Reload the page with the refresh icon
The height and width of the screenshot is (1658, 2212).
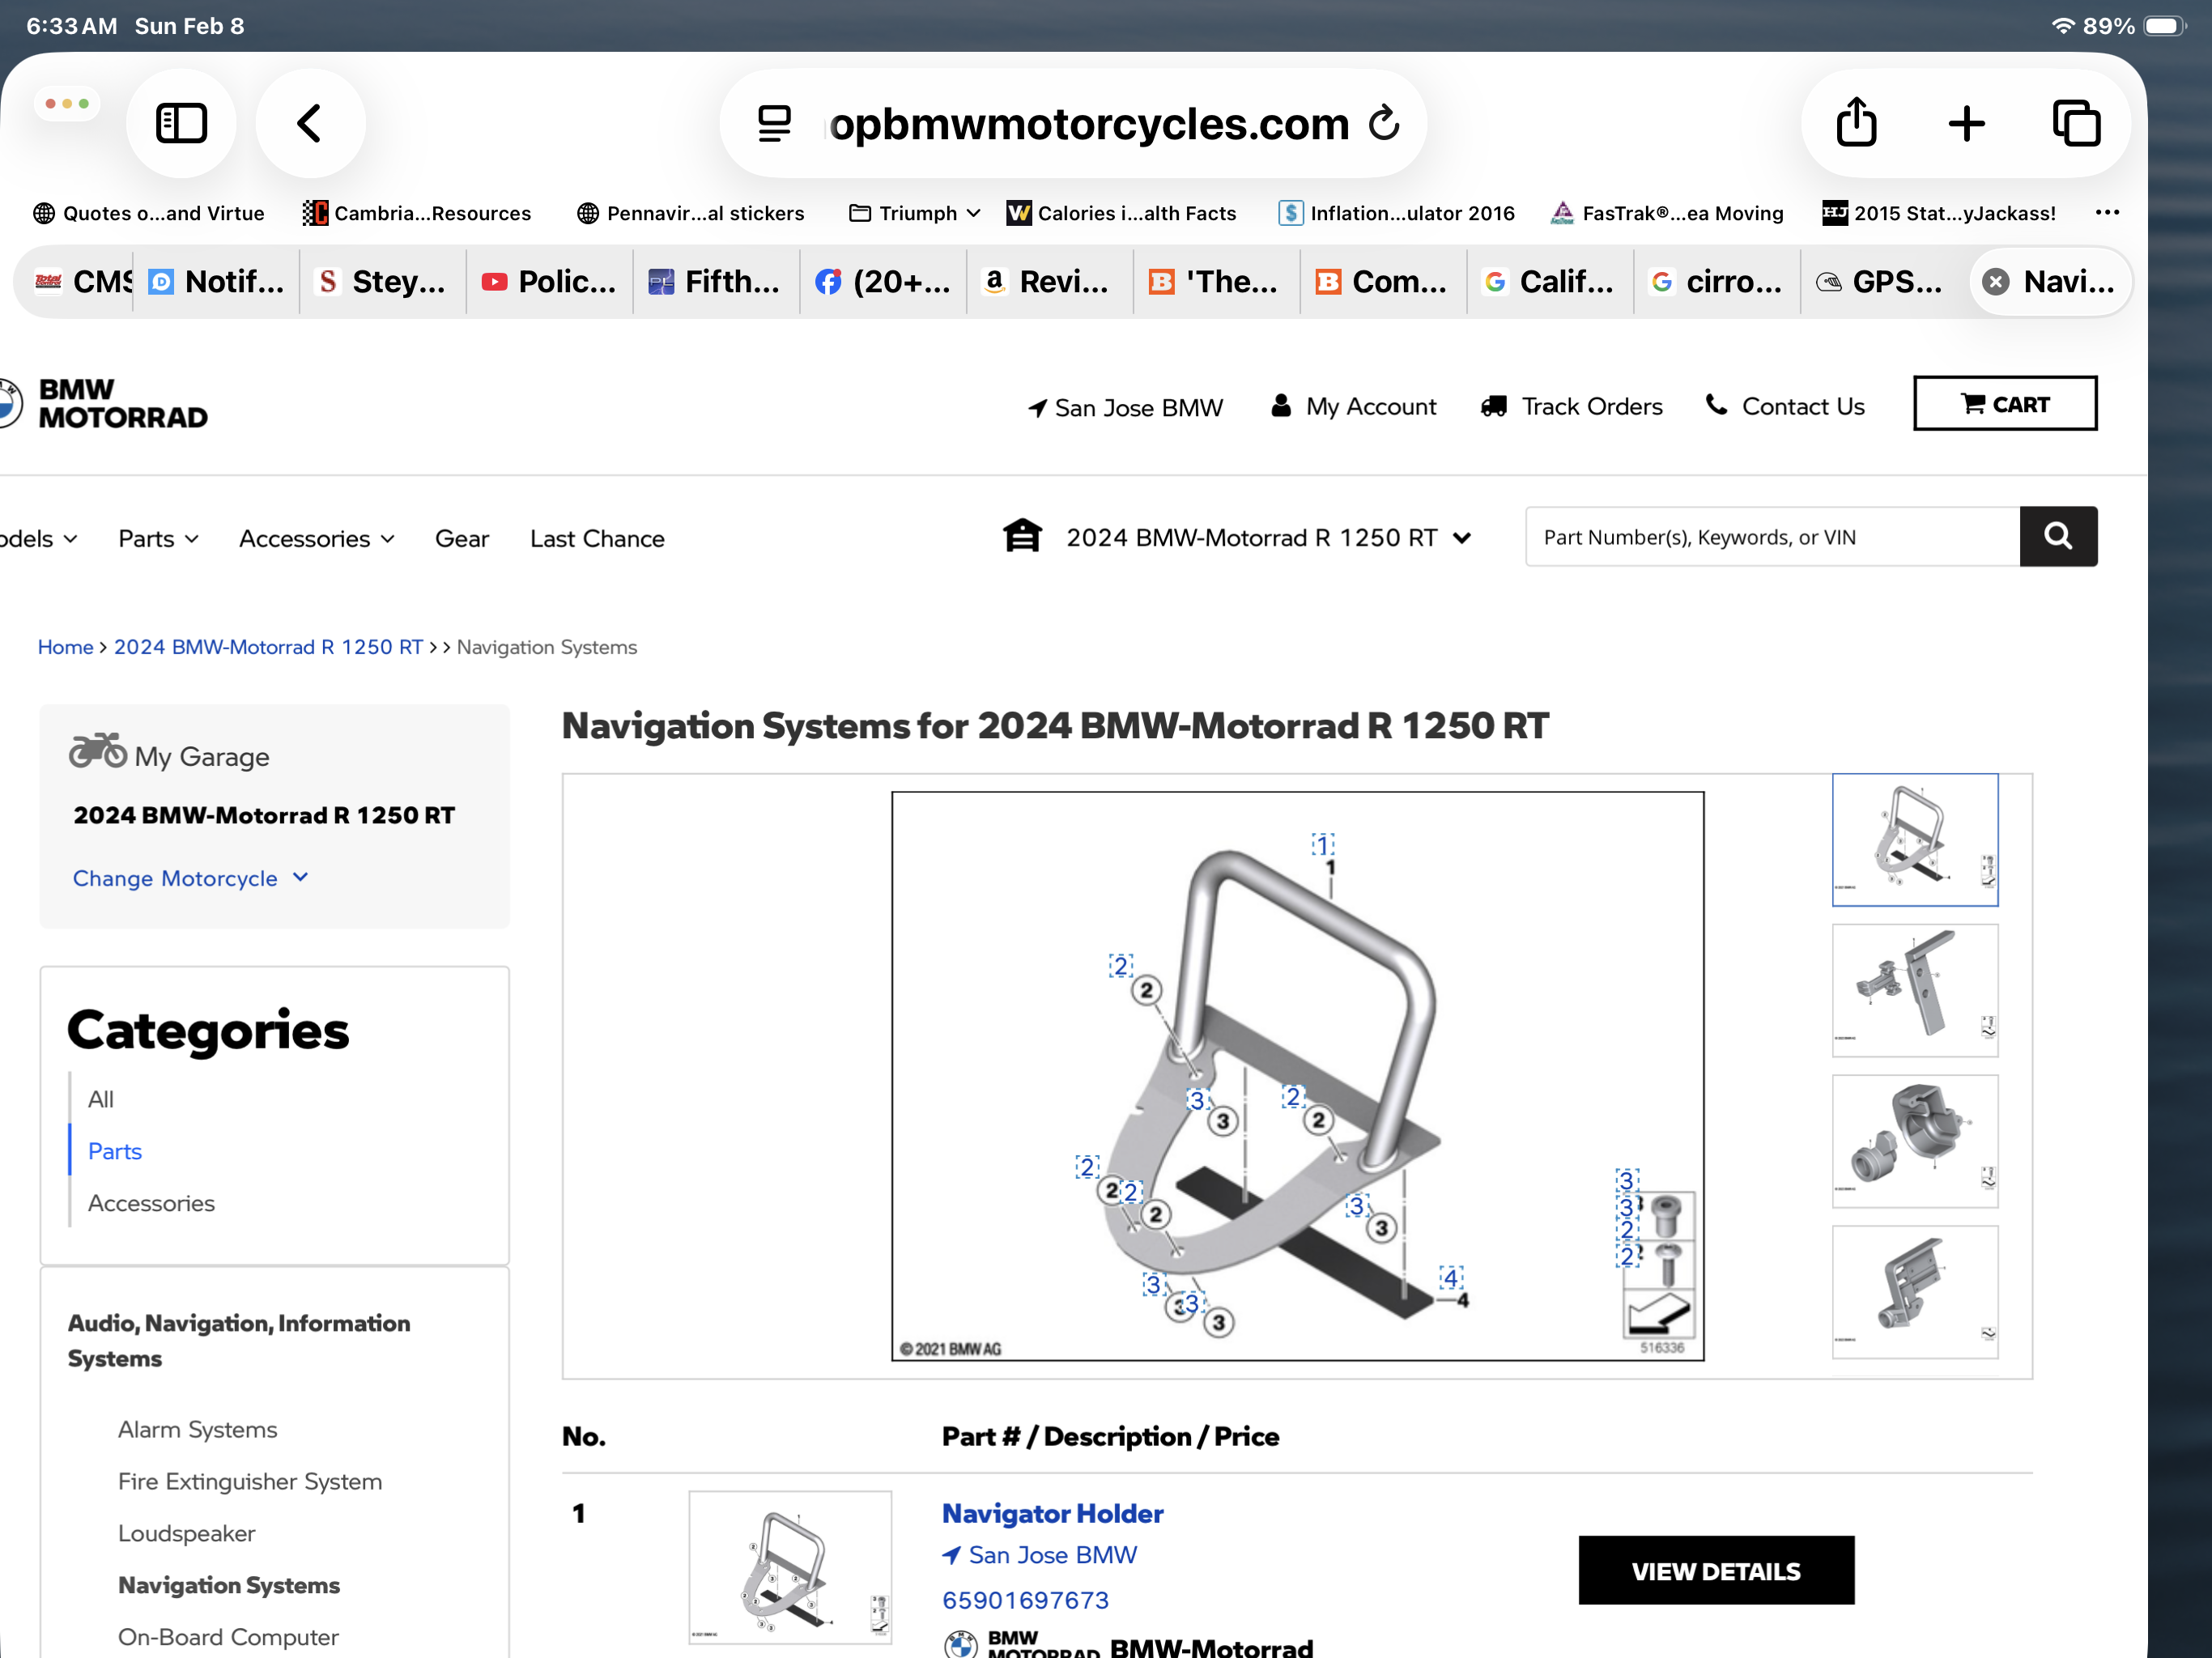point(1384,123)
